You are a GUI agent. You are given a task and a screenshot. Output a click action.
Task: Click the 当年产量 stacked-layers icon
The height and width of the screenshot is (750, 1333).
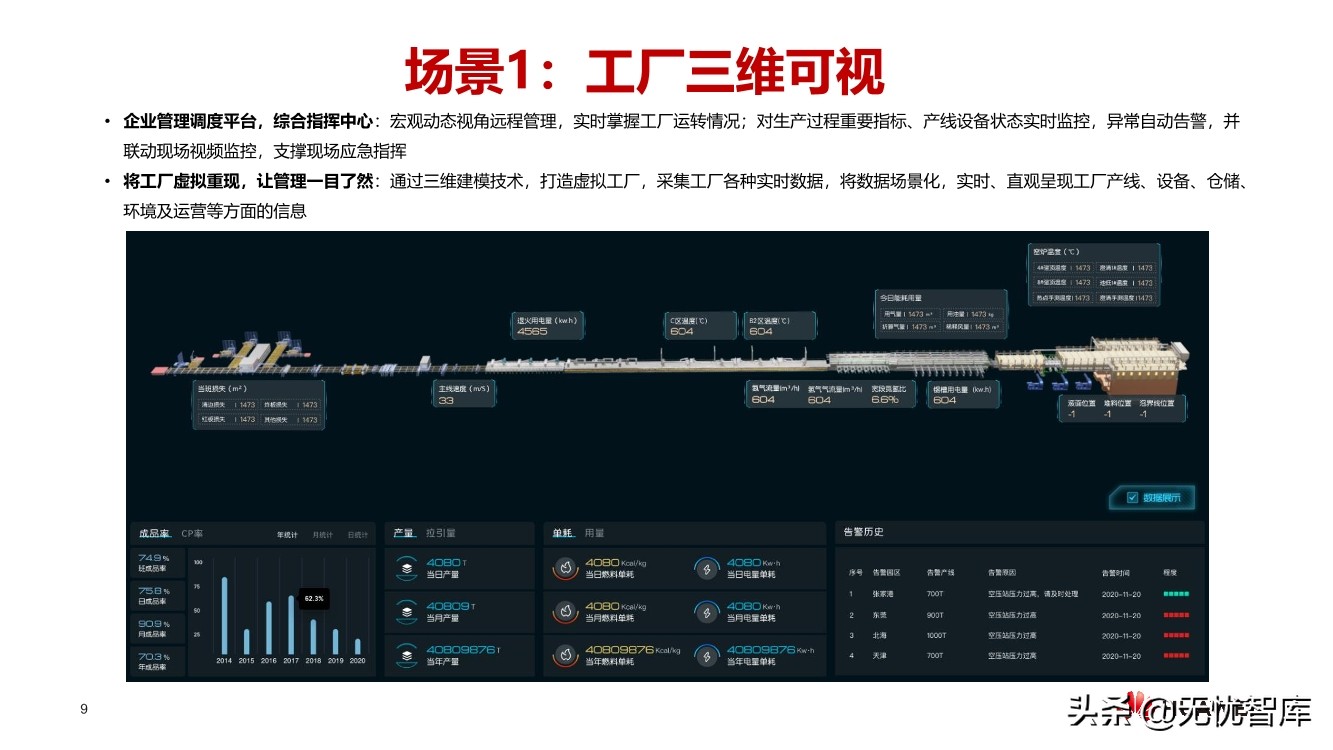click(x=406, y=655)
